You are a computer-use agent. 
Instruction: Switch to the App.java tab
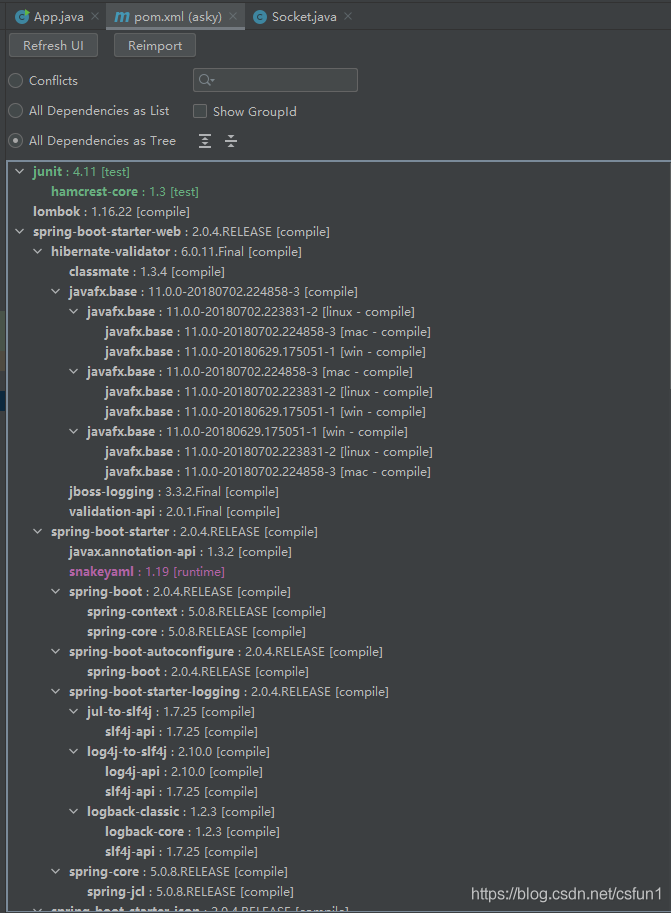point(58,17)
